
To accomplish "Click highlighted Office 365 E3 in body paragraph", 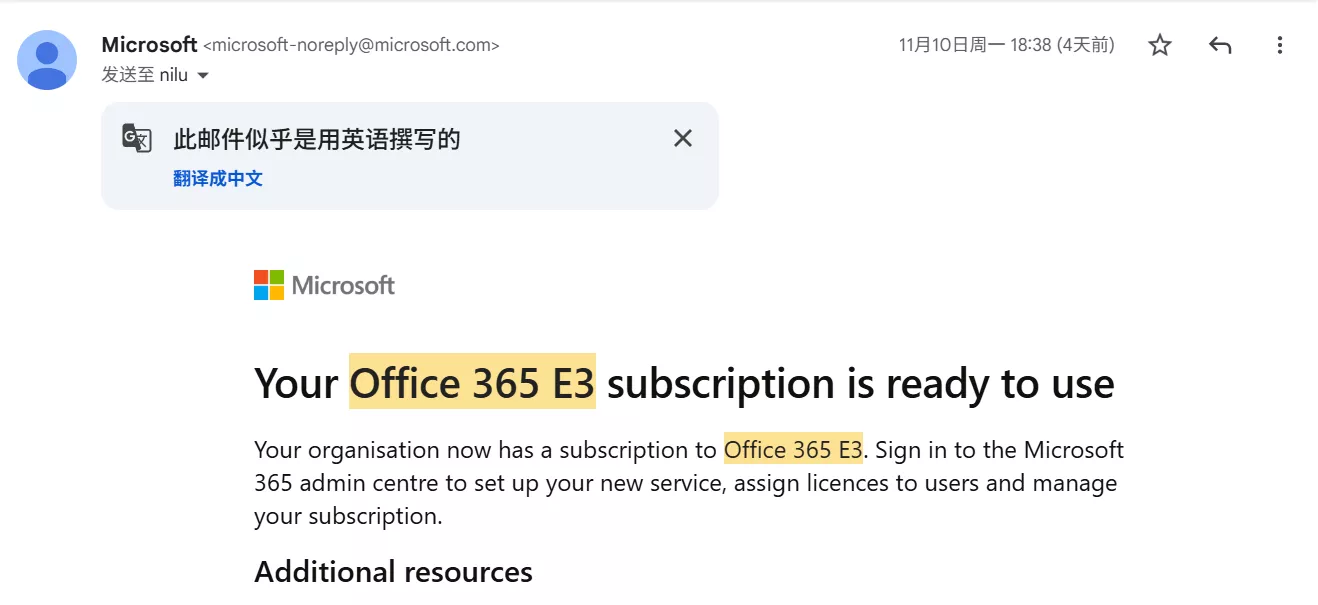I will (793, 450).
